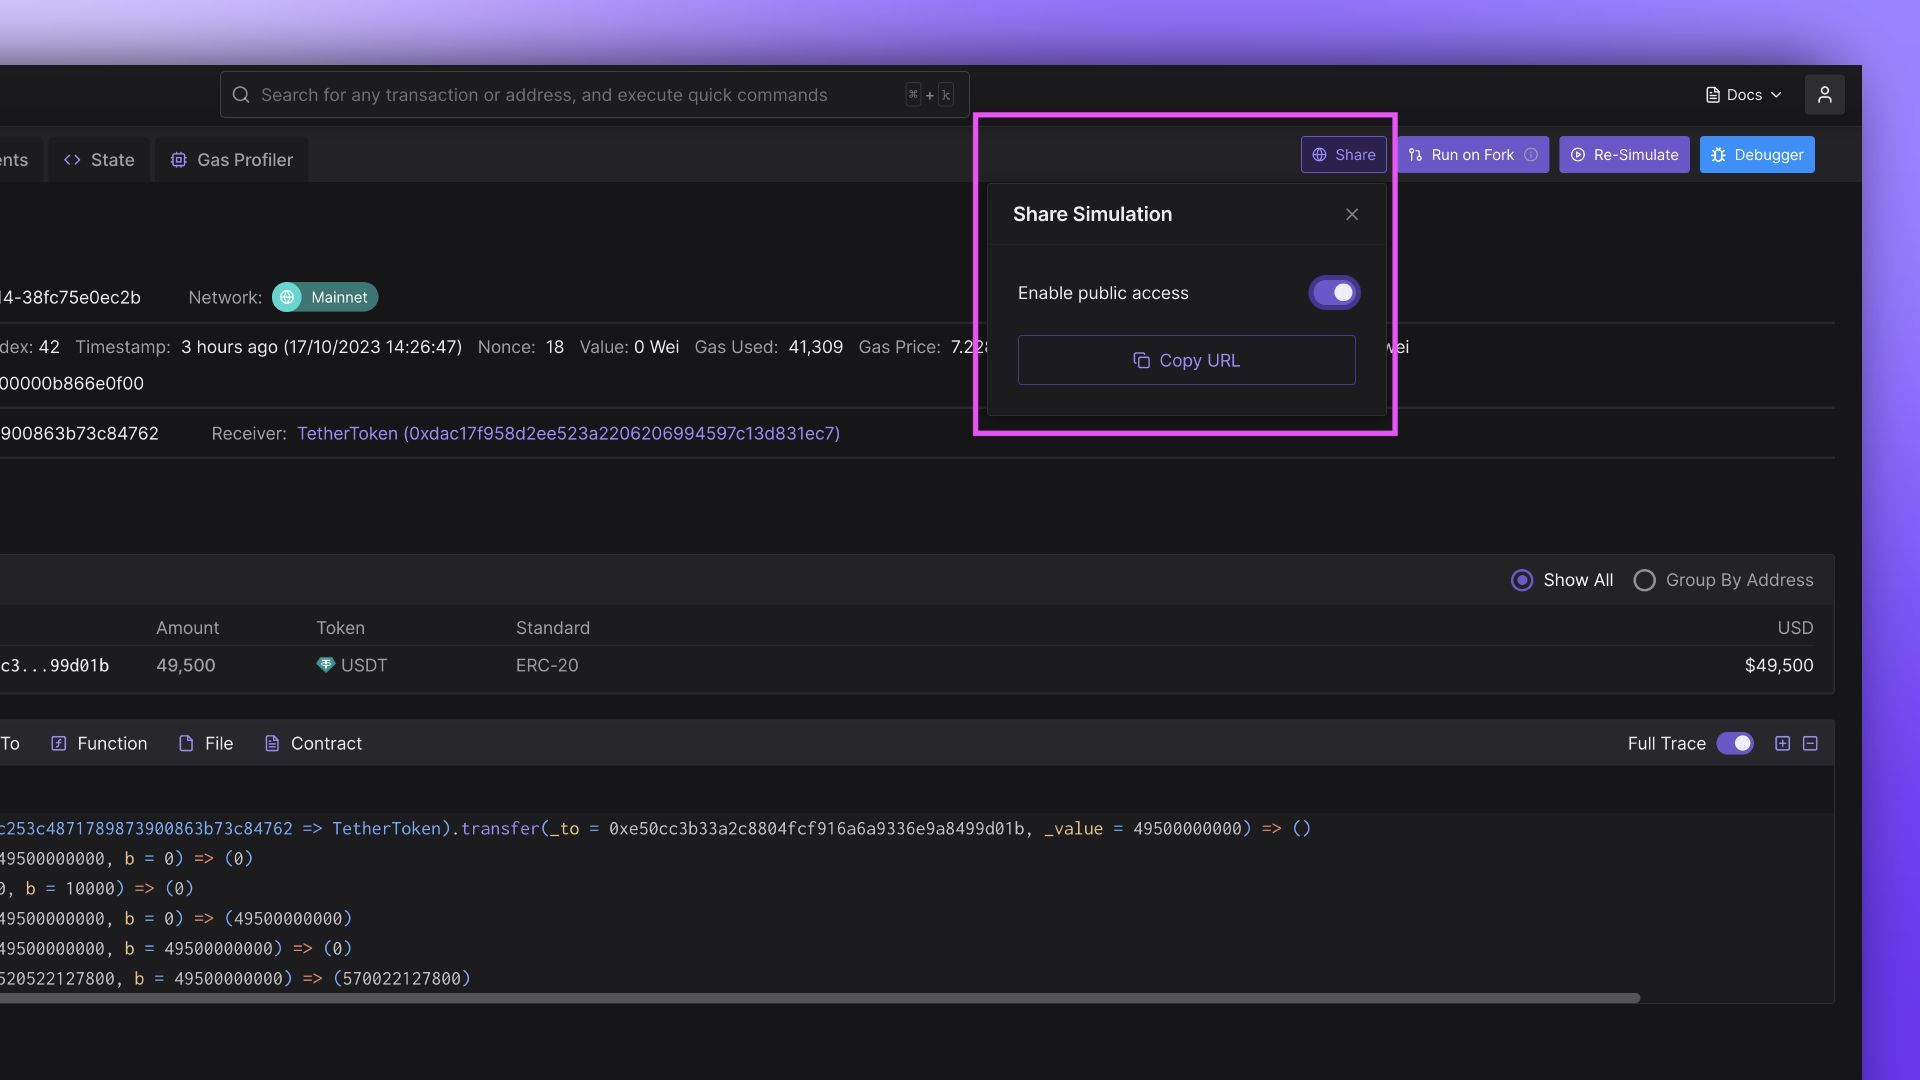Close the Share Simulation popup
This screenshot has height=1080, width=1920.
[x=1352, y=214]
